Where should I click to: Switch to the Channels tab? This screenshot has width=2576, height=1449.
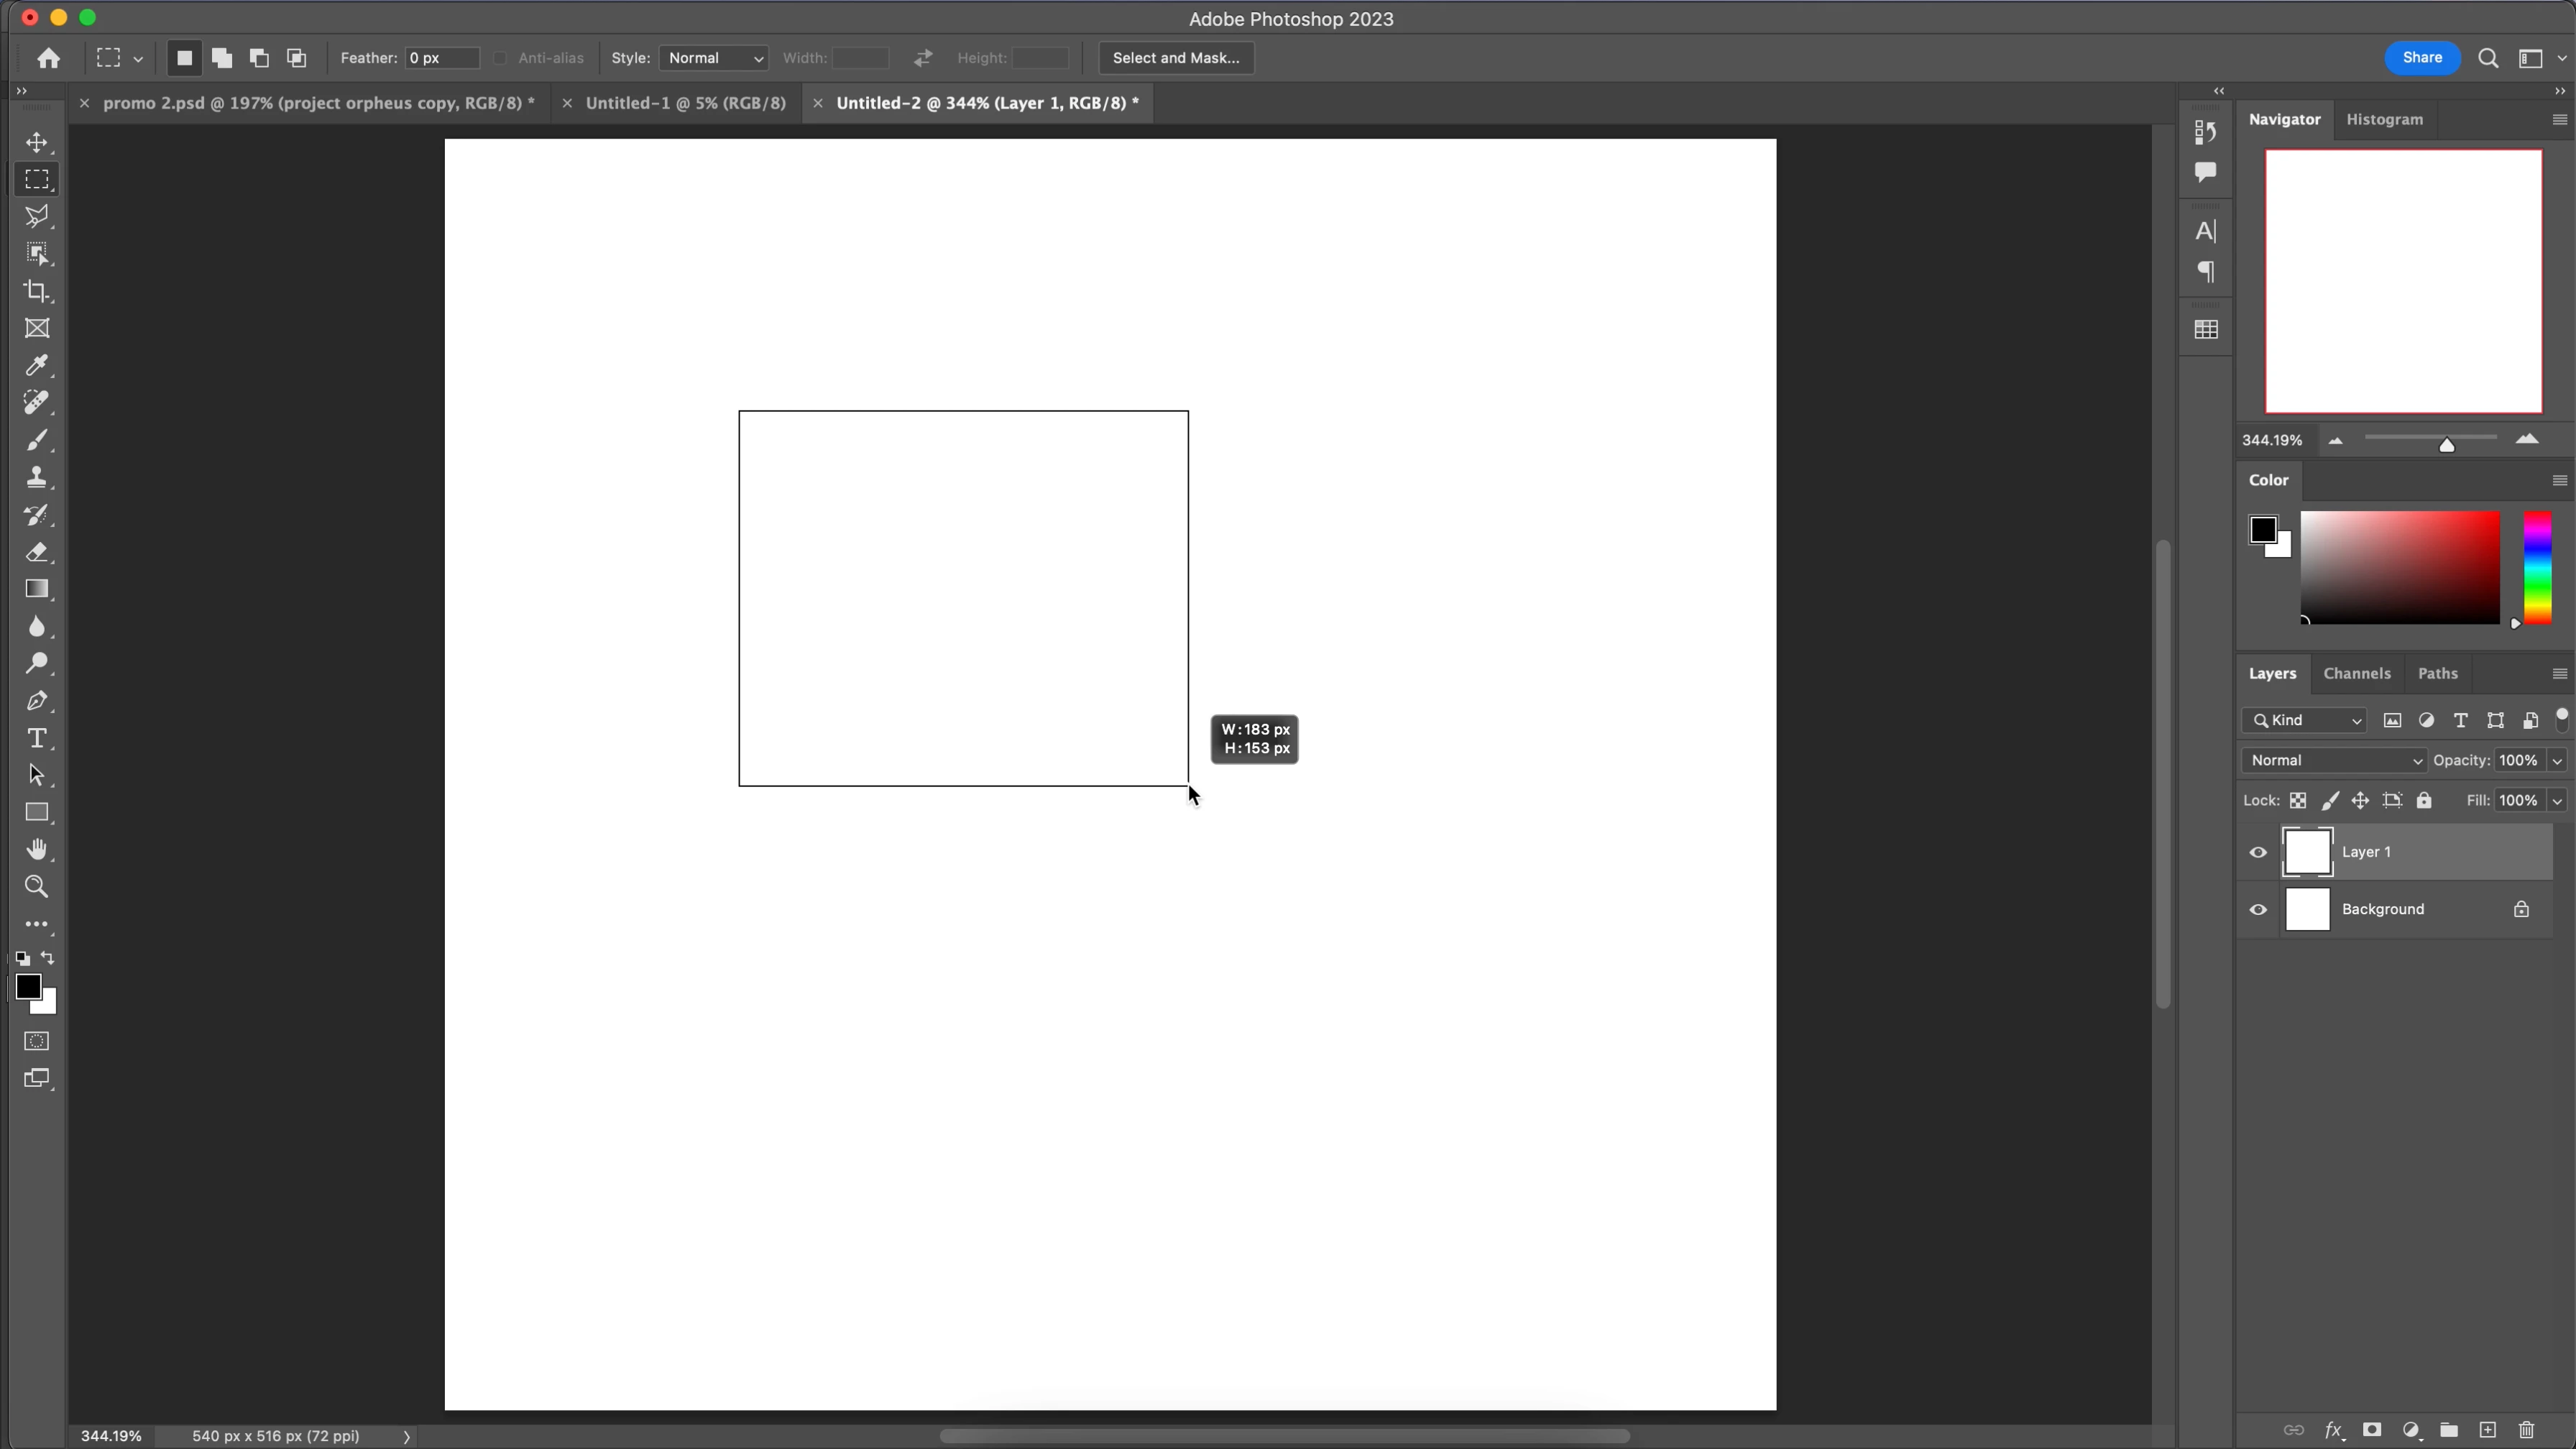click(2356, 673)
